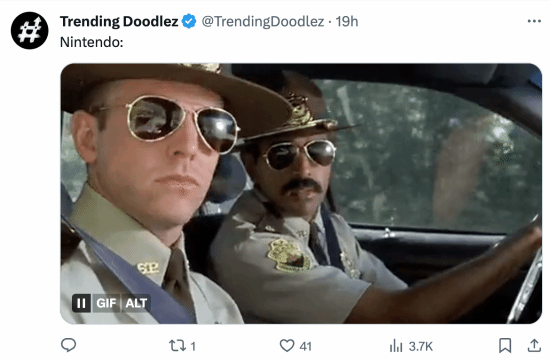Image resolution: width=550 pixels, height=361 pixels.
Task: Click the blue verified badge
Action: 189,21
